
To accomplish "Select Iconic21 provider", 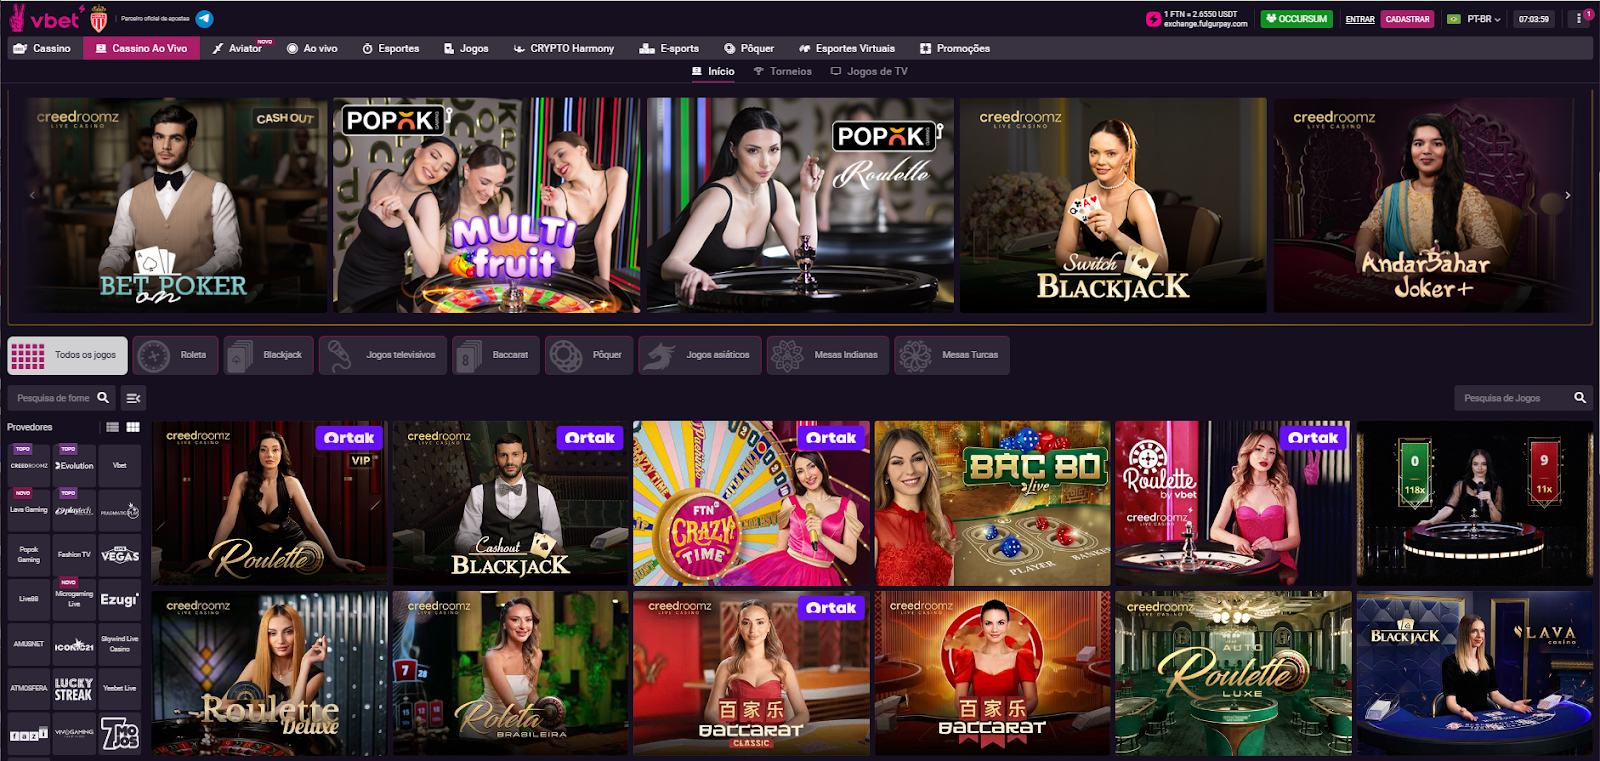I will (74, 644).
